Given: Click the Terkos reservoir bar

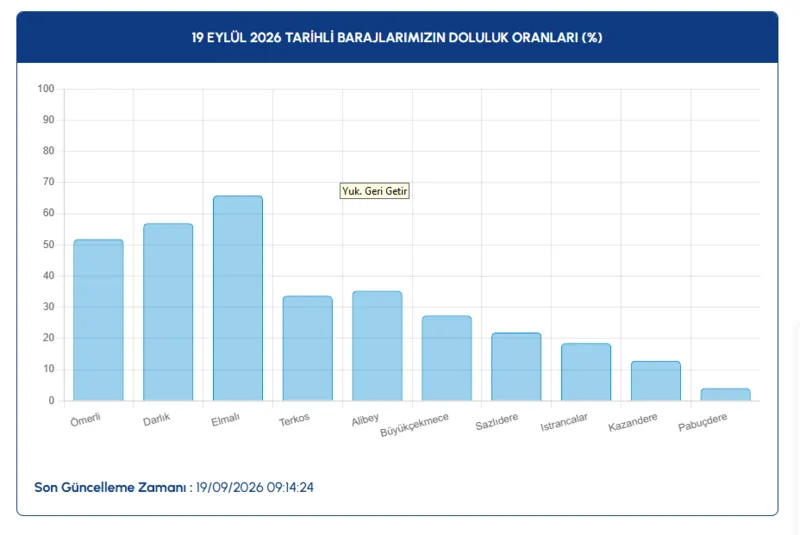Looking at the screenshot, I should point(308,348).
